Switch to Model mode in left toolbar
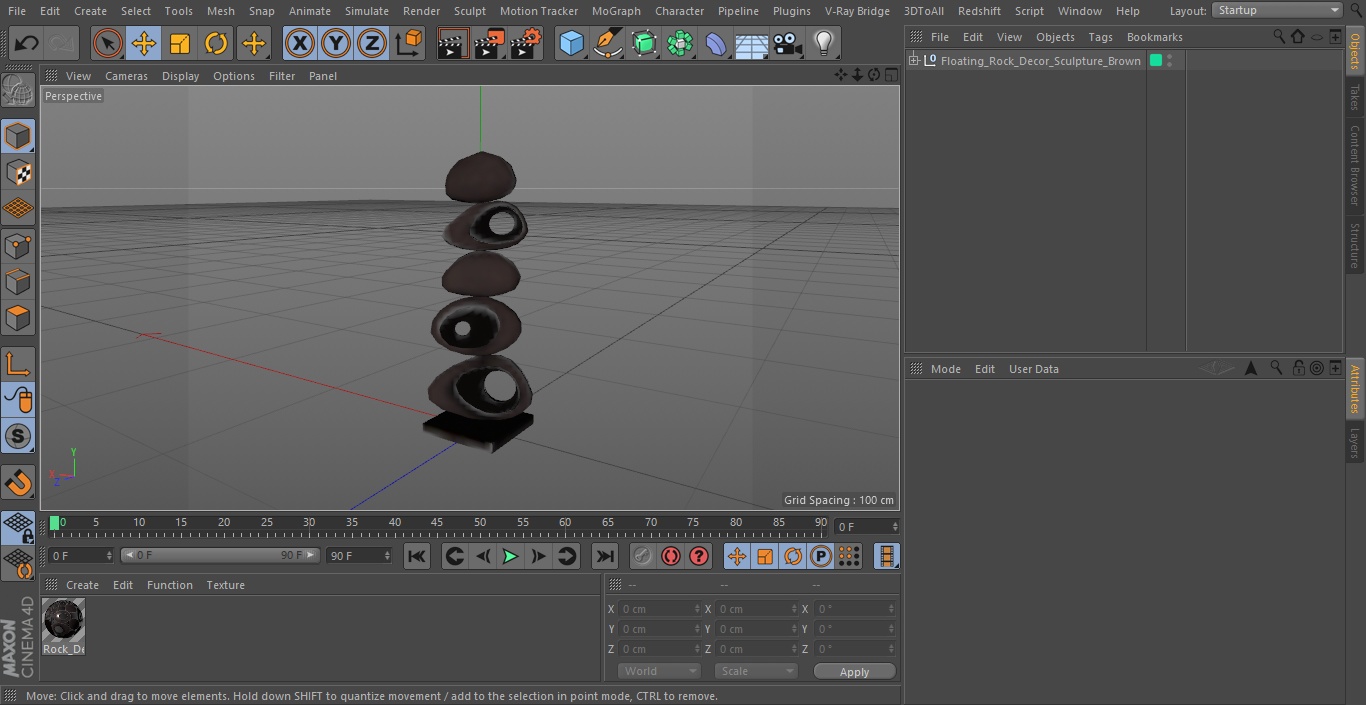This screenshot has width=1366, height=705. pyautogui.click(x=18, y=135)
